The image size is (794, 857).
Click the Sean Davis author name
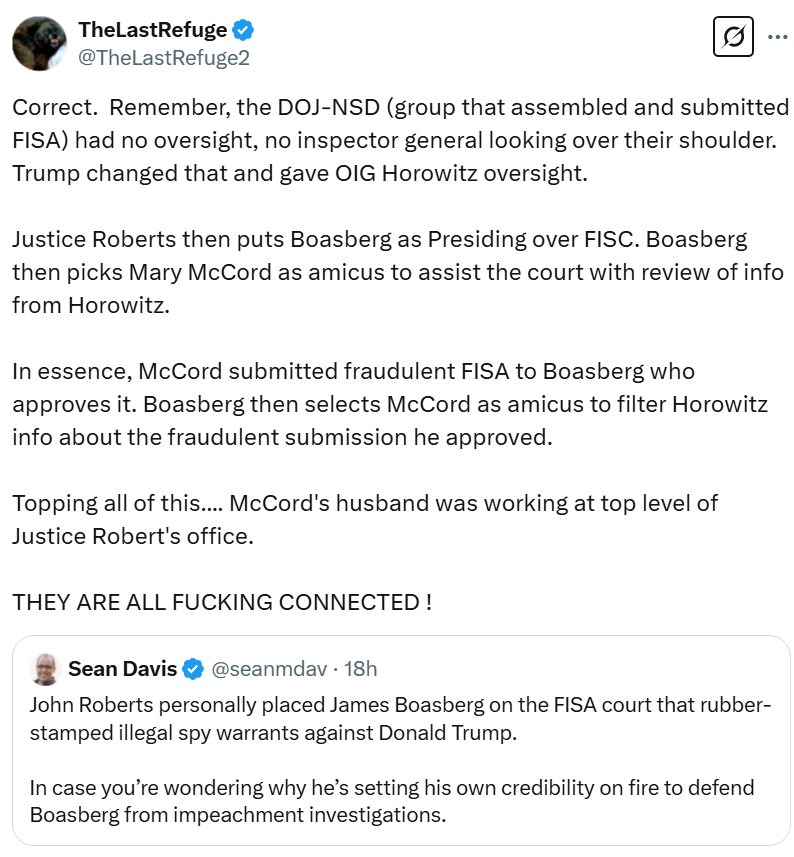(122, 669)
